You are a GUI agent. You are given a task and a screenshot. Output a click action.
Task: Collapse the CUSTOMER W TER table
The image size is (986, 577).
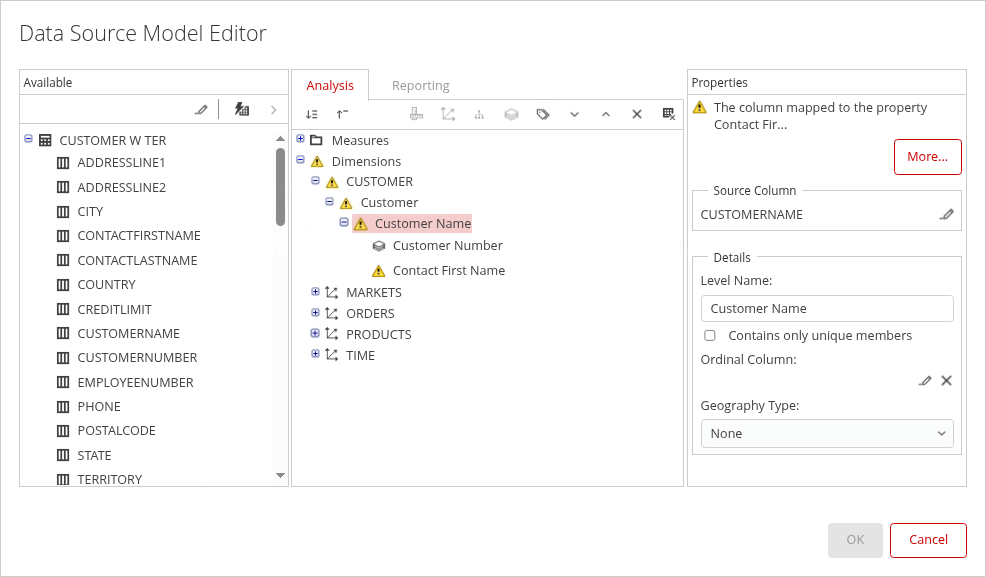coord(28,140)
